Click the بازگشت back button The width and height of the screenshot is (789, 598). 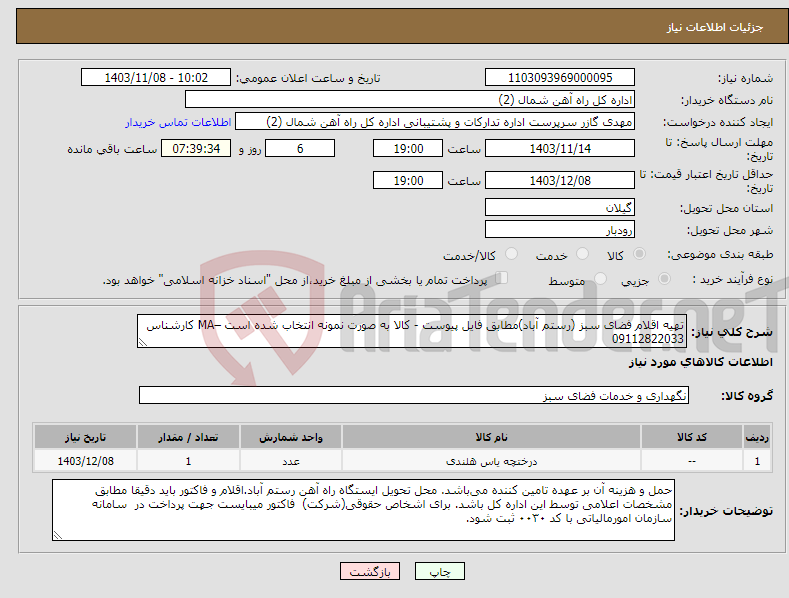(370, 571)
